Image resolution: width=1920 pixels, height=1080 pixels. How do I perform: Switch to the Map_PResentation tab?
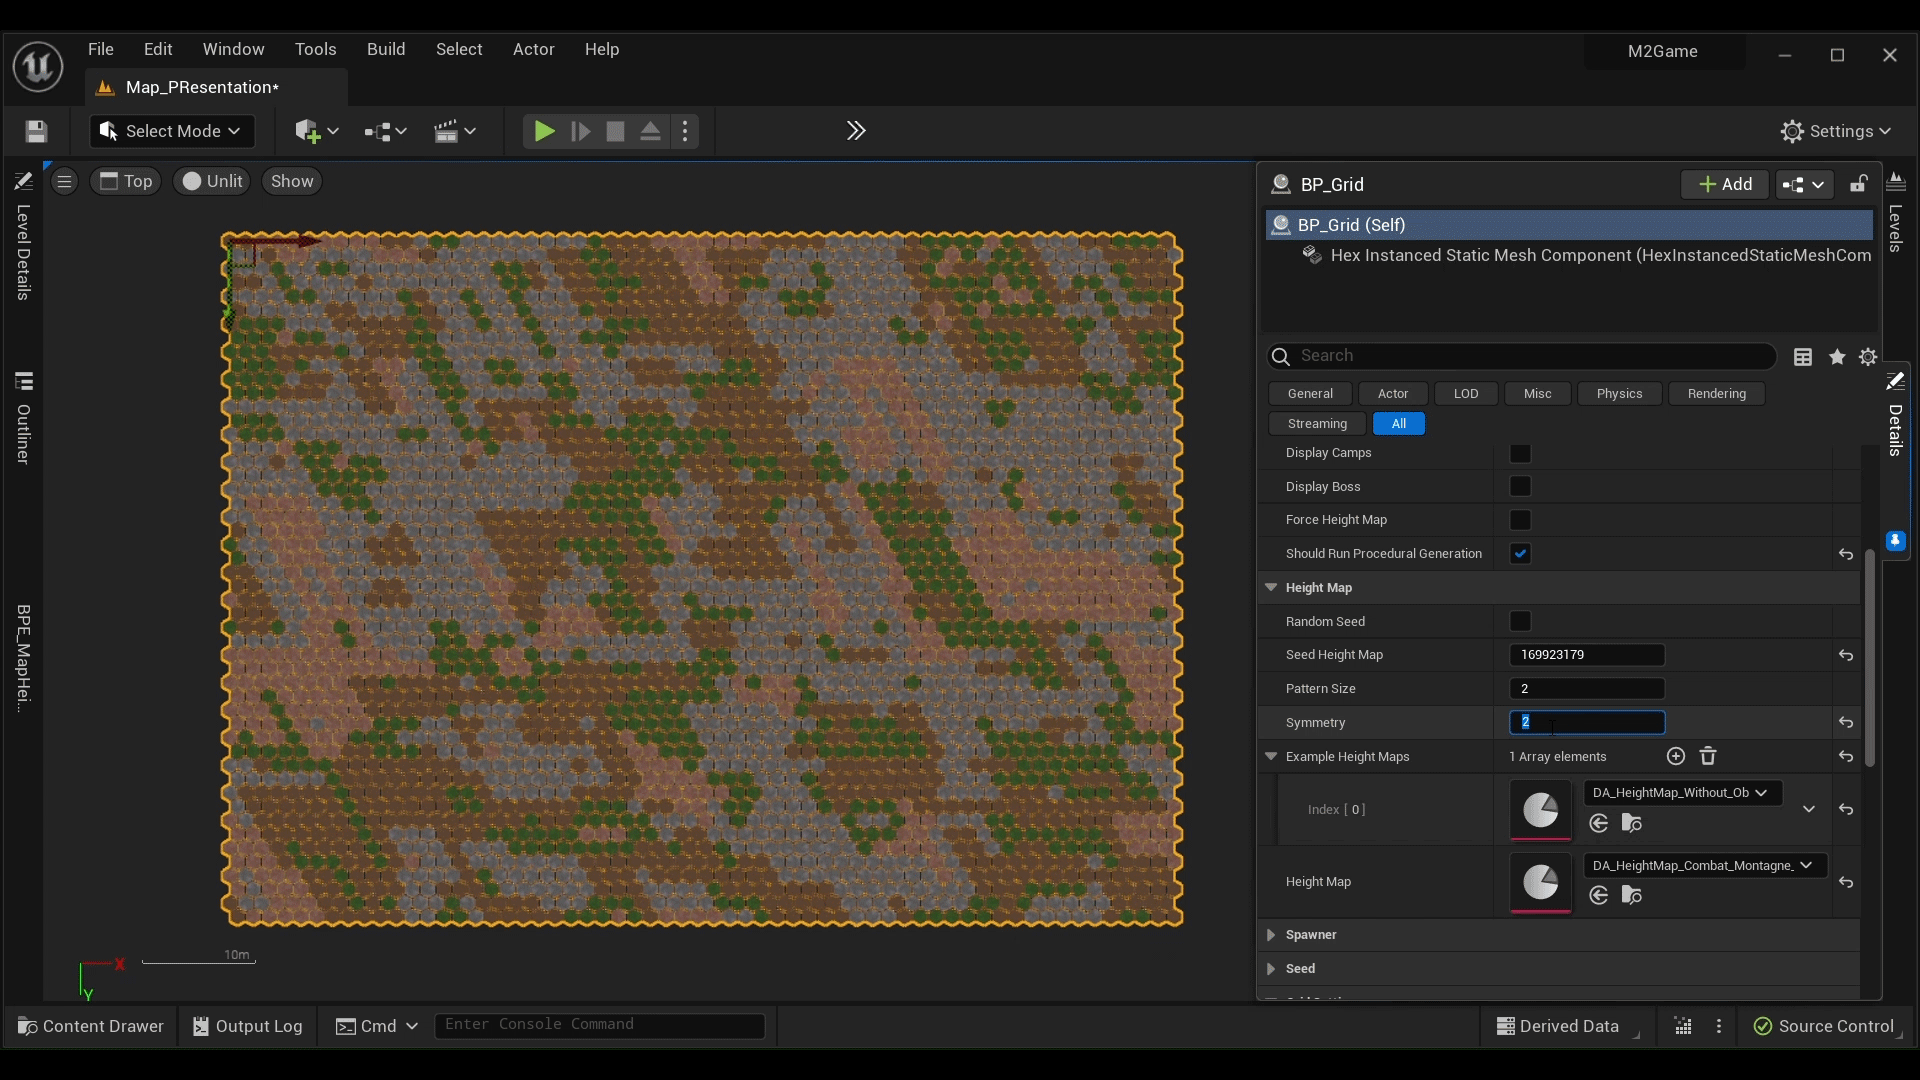click(202, 88)
